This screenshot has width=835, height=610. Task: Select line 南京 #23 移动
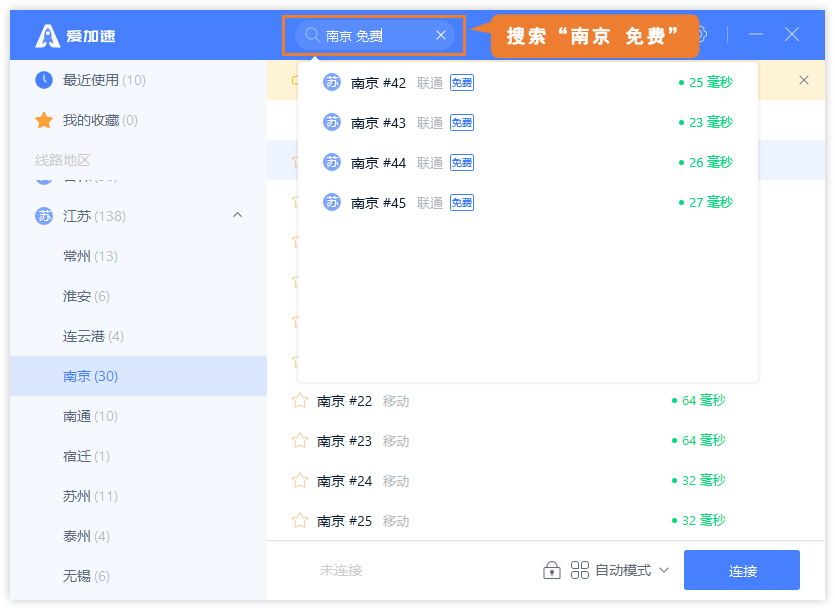pos(546,441)
